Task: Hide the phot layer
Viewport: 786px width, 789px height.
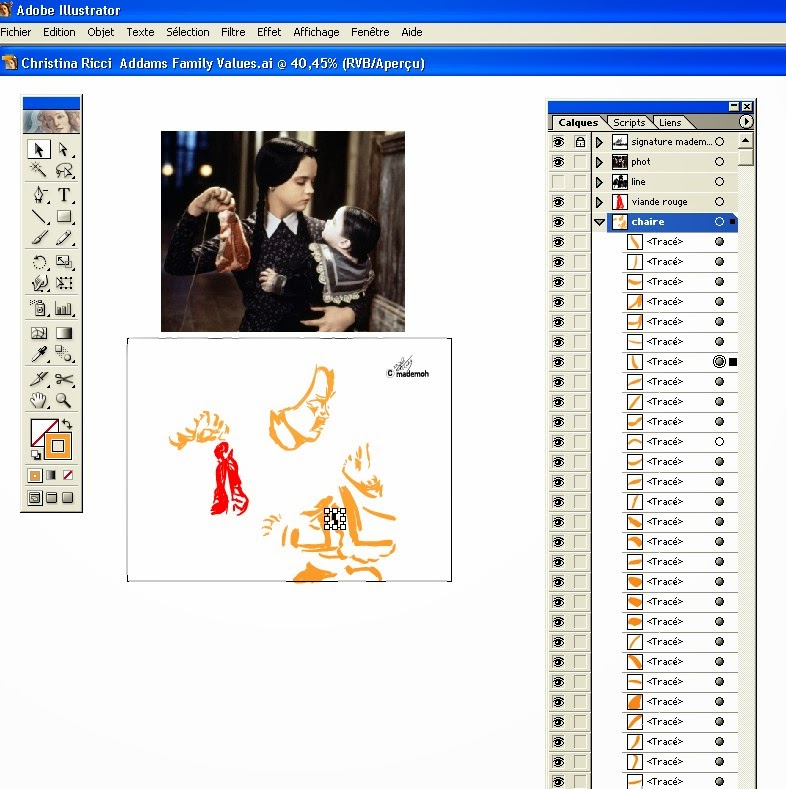Action: (559, 162)
